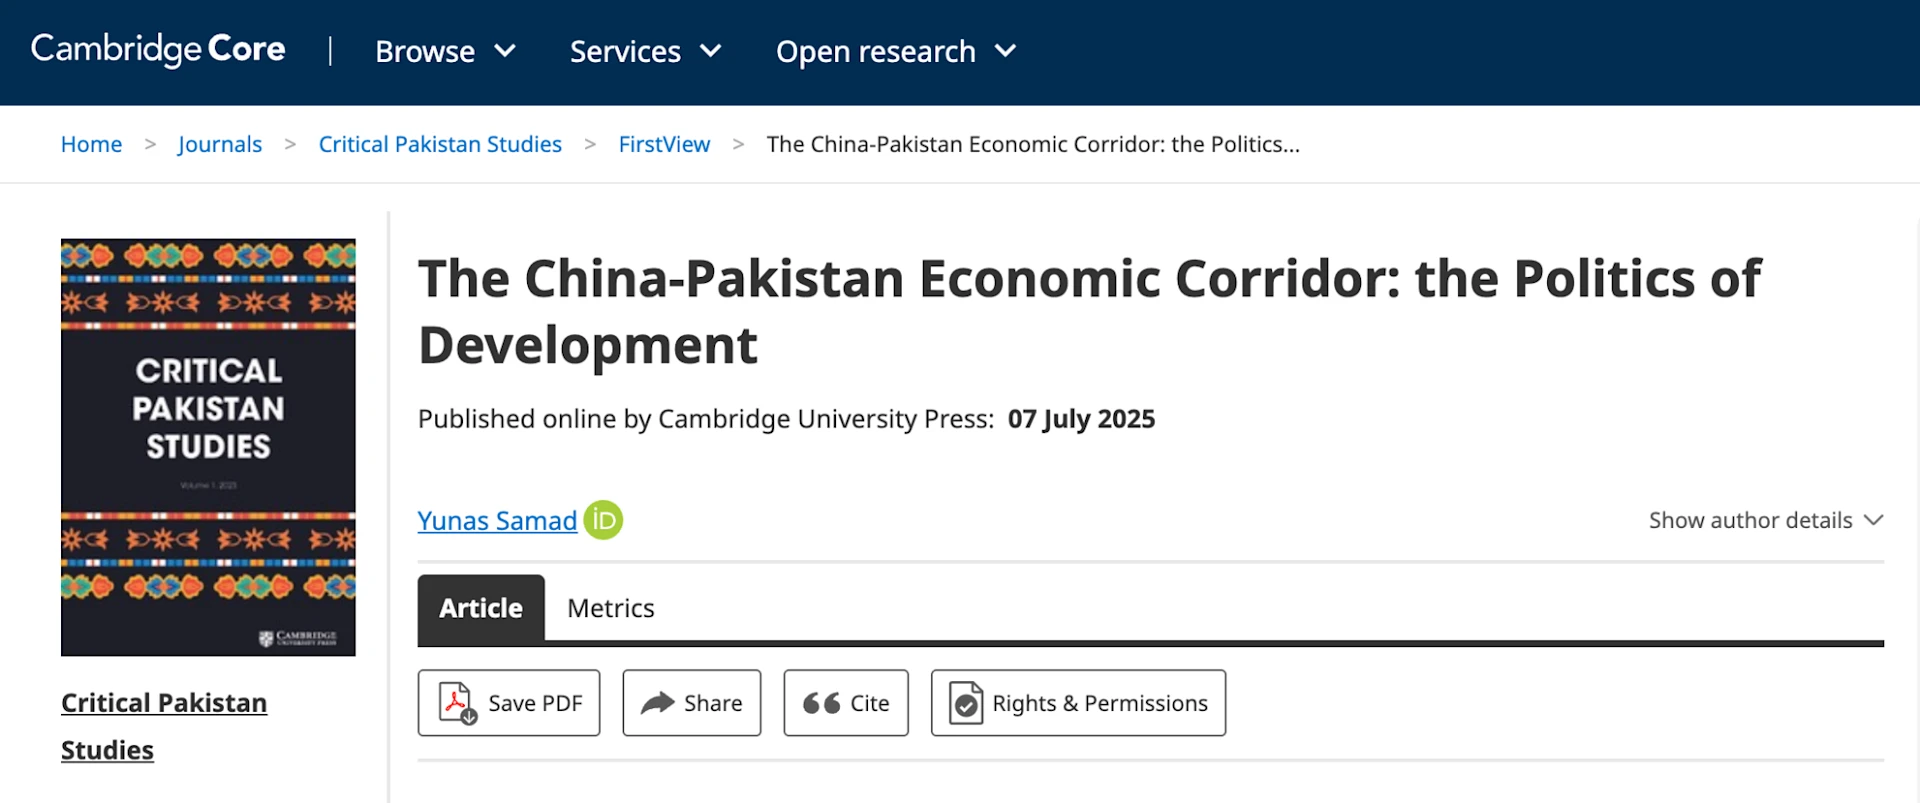The height and width of the screenshot is (803, 1920).
Task: Open Critical Pakistan Studies breadcrumb link
Action: 440,144
